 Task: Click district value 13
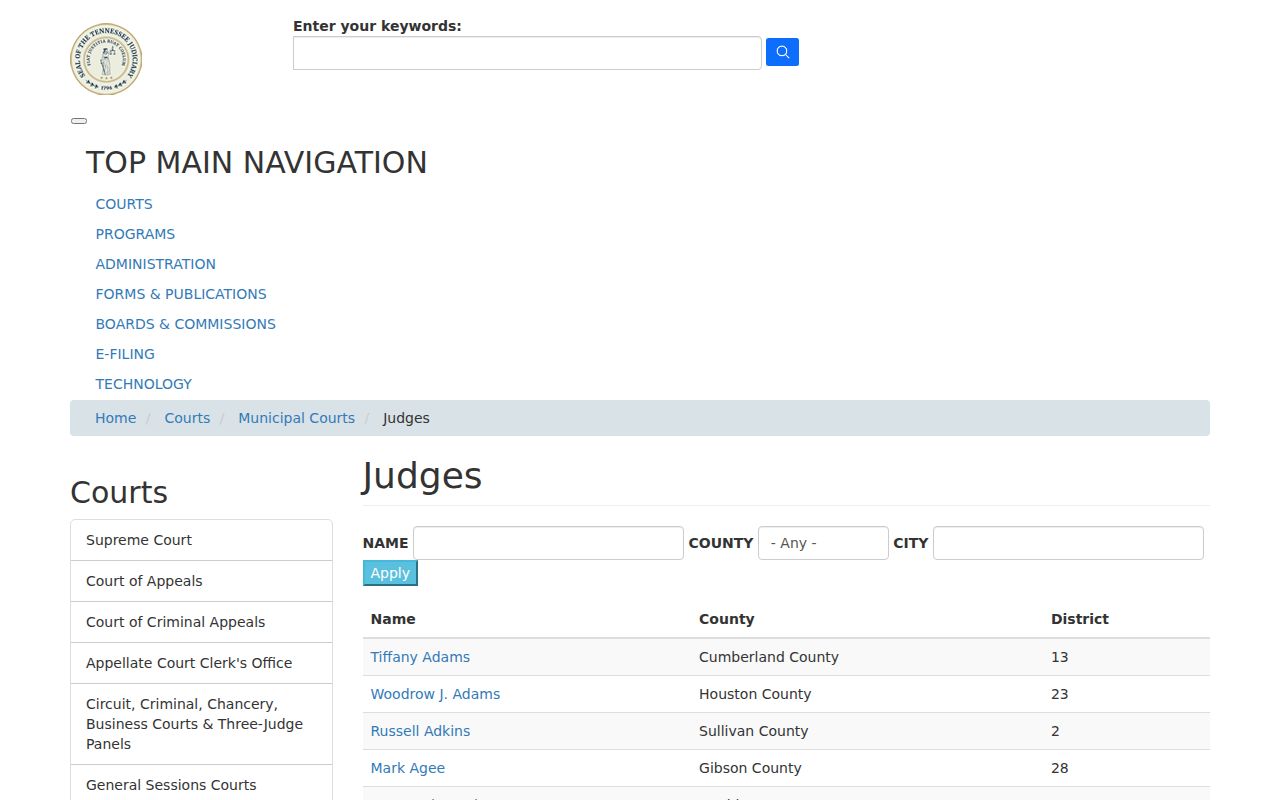pyautogui.click(x=1060, y=657)
